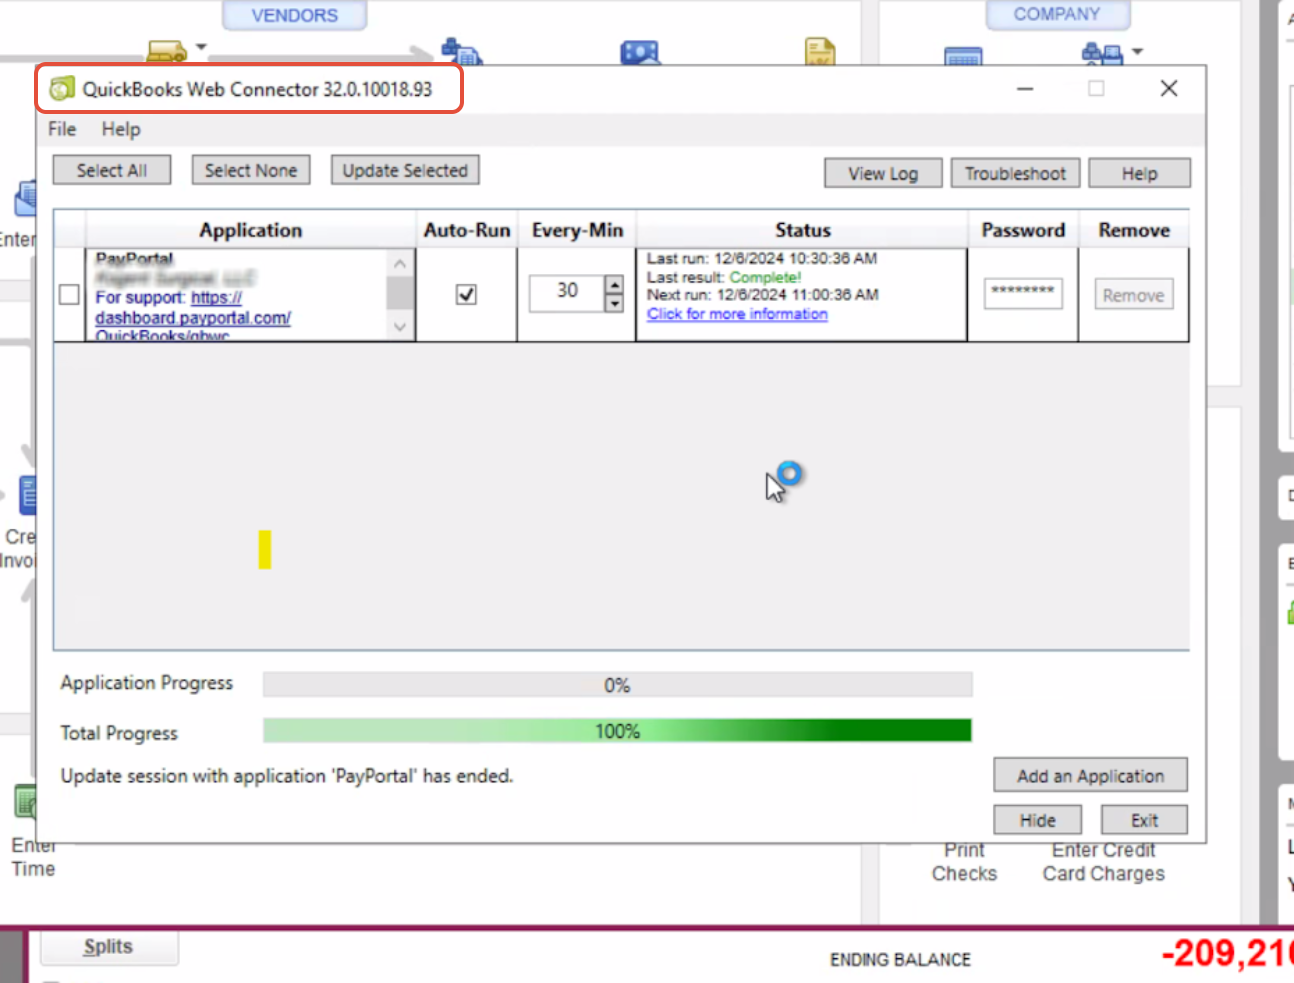This screenshot has height=983, width=1294.
Task: Click the 'Next run: 12/6/2024 11:00:36 AM' text
Action: (763, 295)
